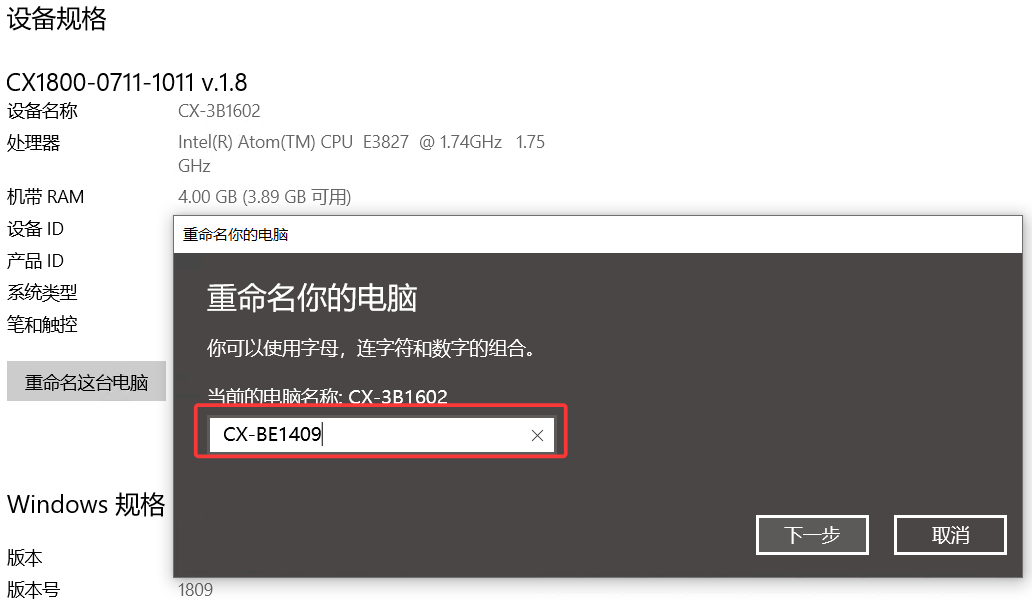Clear the computer name with the X icon

537,435
